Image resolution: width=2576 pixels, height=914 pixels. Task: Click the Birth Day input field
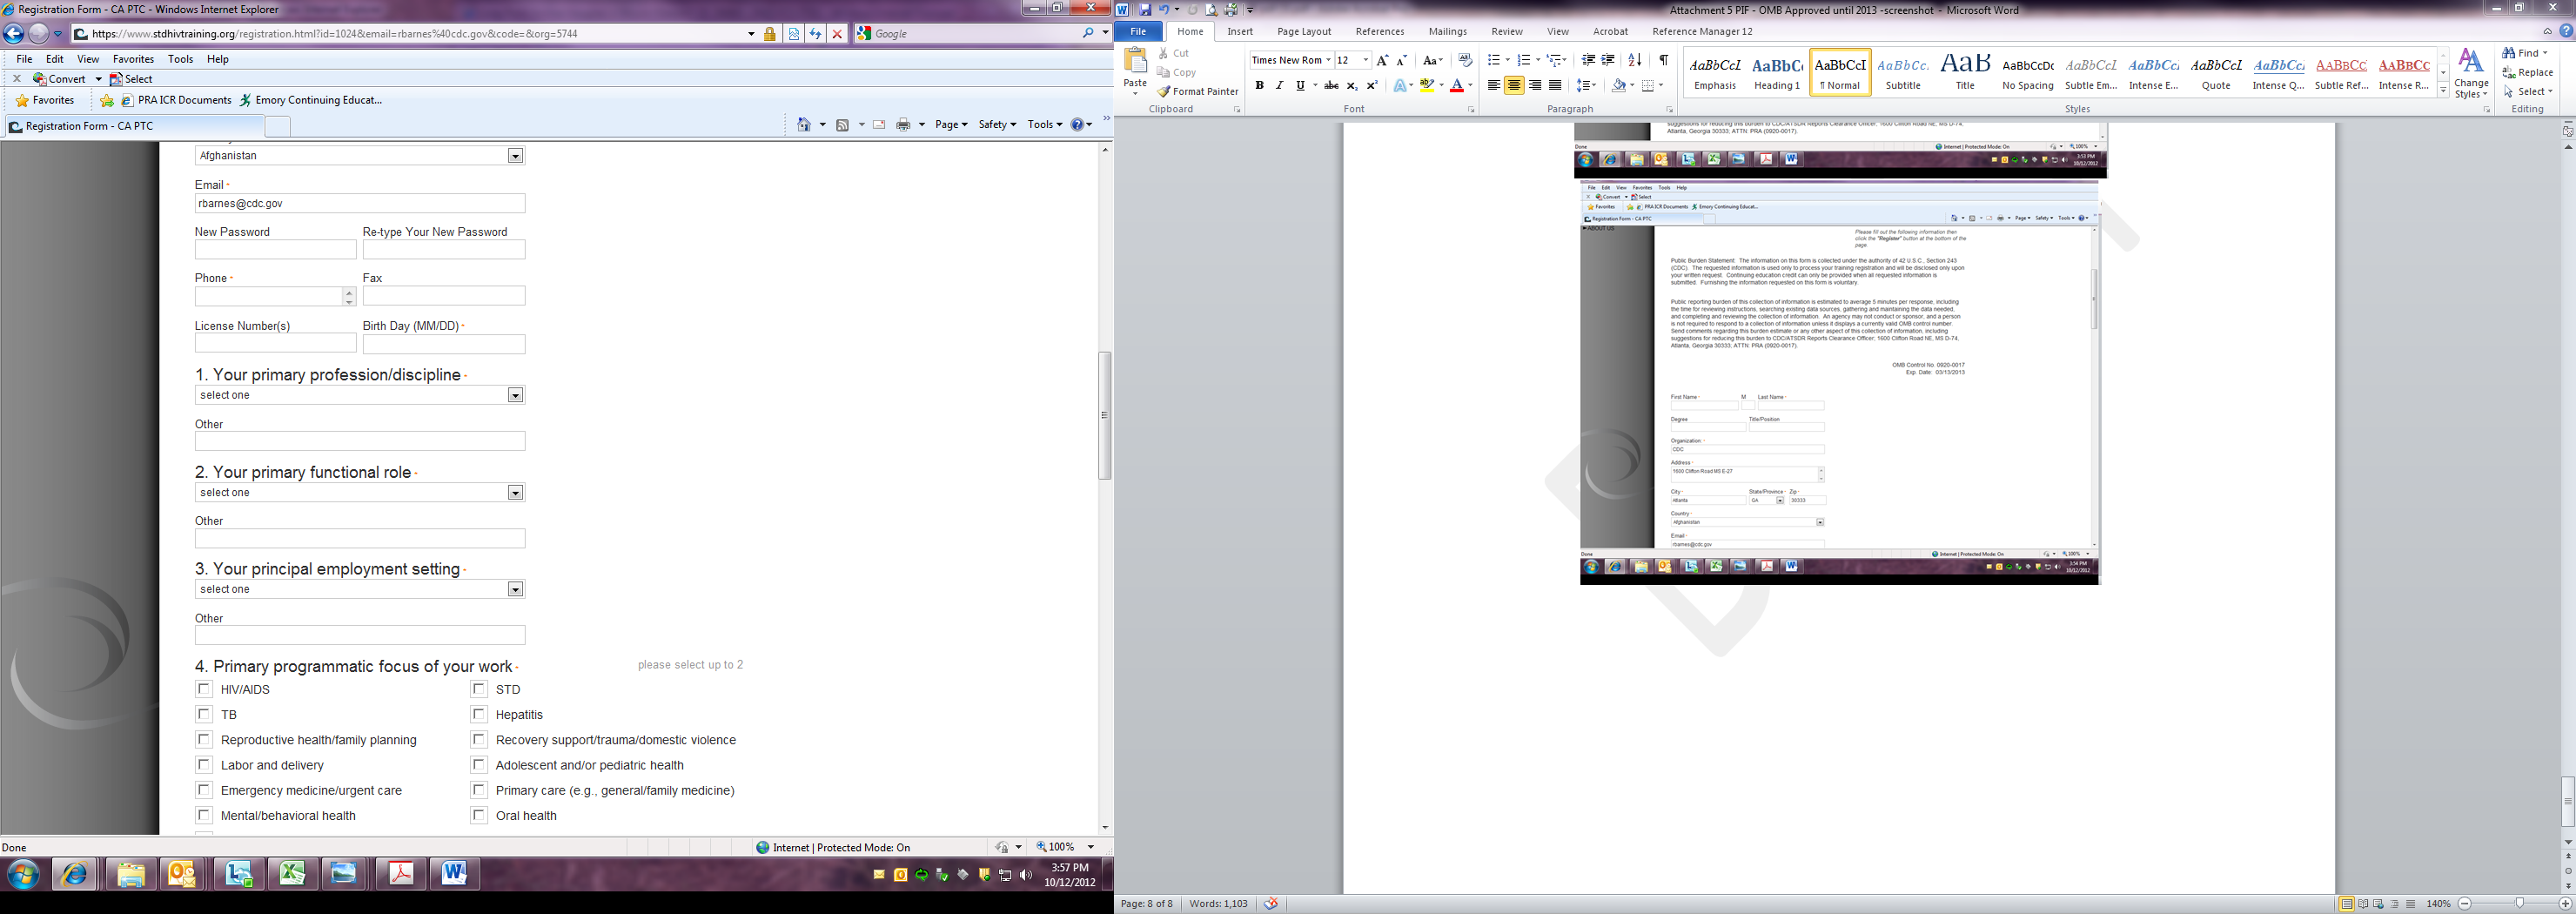pos(443,344)
